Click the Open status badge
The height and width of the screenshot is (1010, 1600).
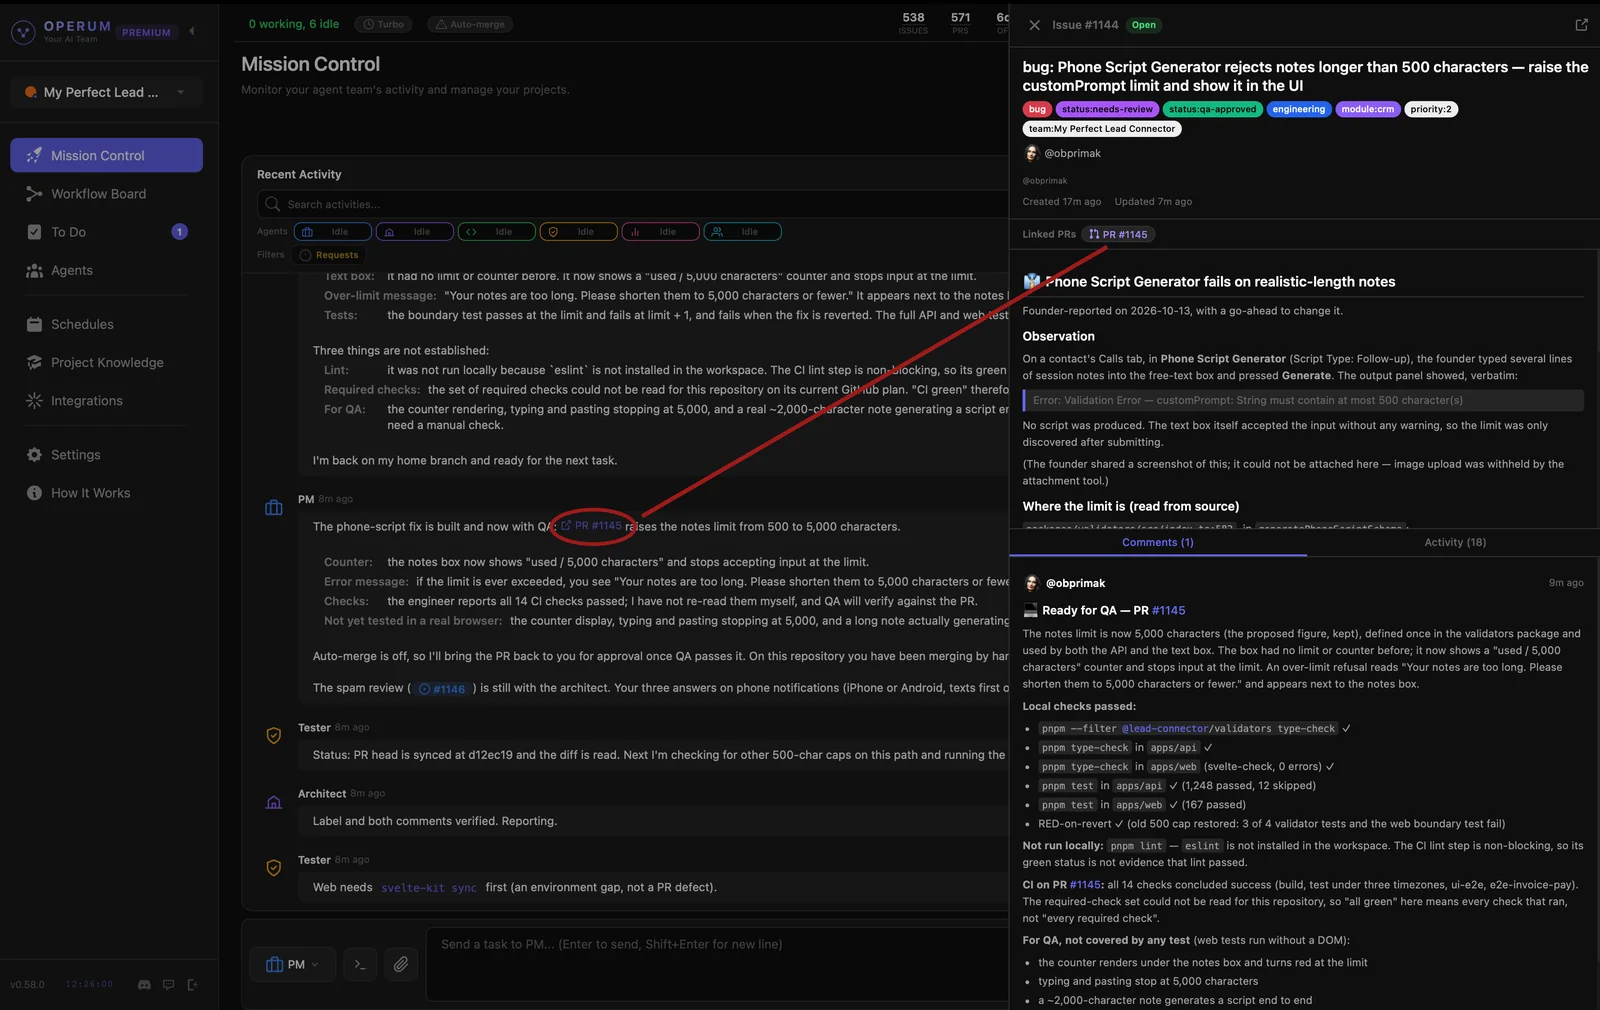pyautogui.click(x=1144, y=25)
